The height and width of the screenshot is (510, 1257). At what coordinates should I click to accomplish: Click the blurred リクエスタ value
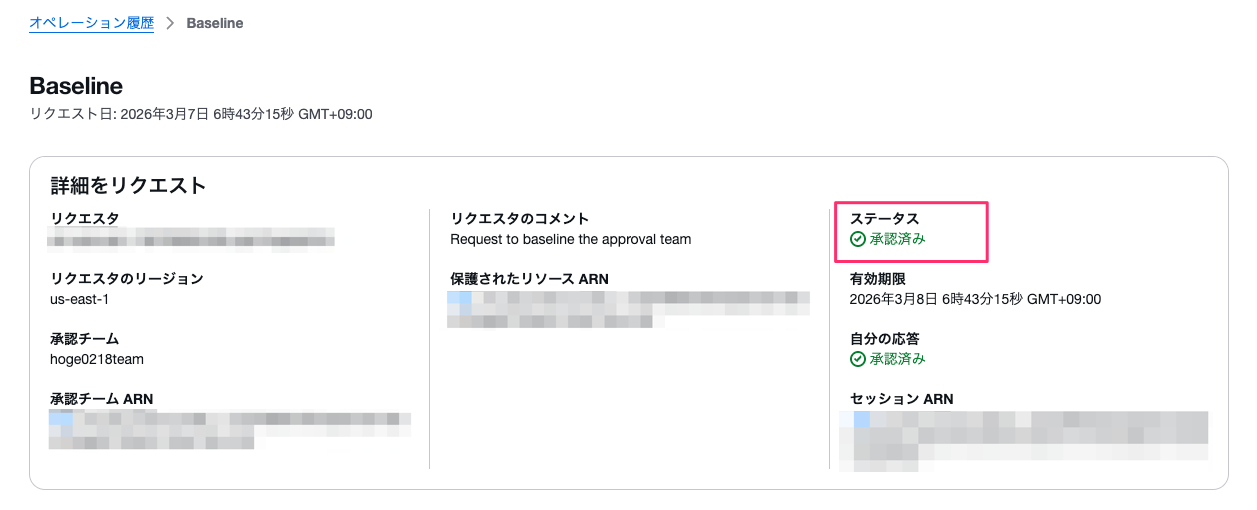tap(191, 239)
